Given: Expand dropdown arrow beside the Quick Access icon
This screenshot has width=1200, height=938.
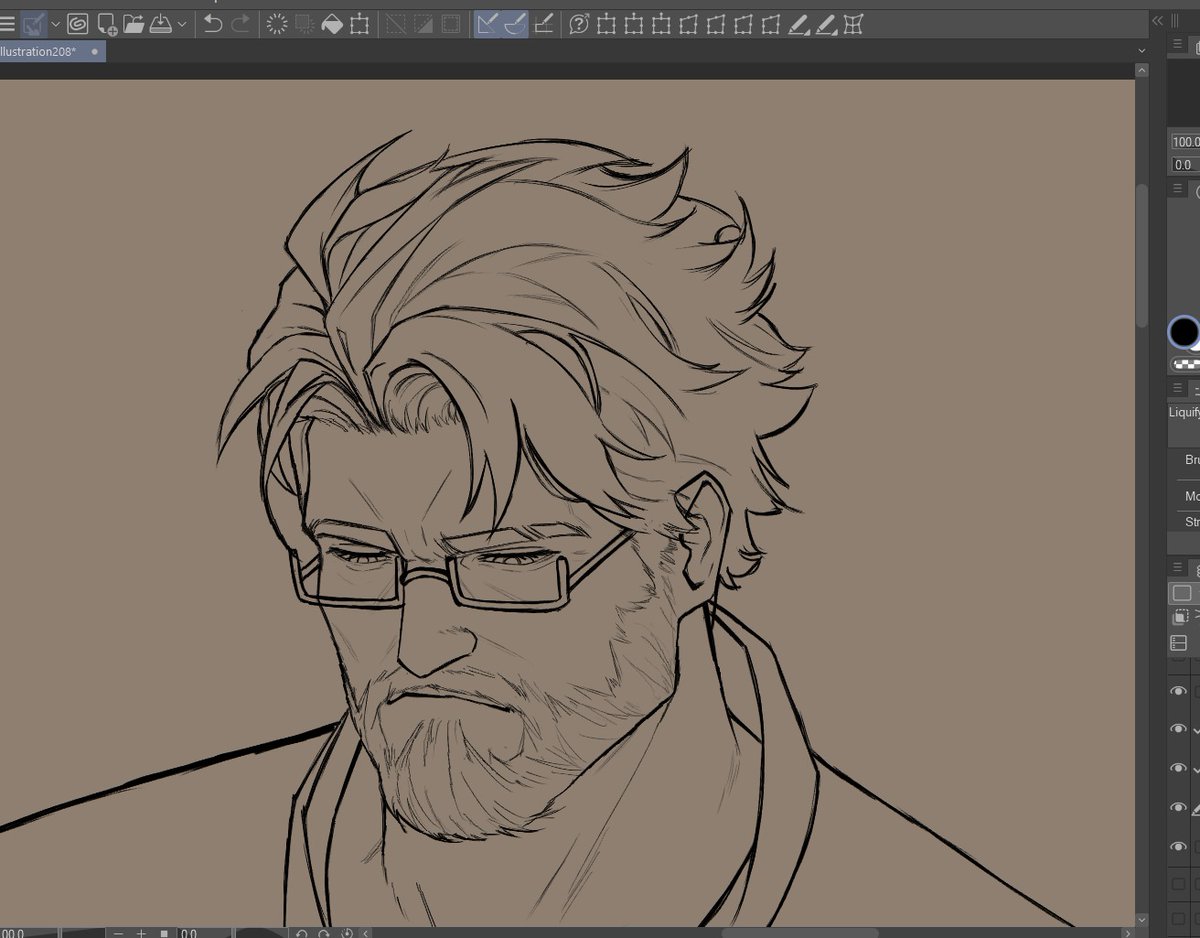Looking at the screenshot, I should click(x=55, y=24).
